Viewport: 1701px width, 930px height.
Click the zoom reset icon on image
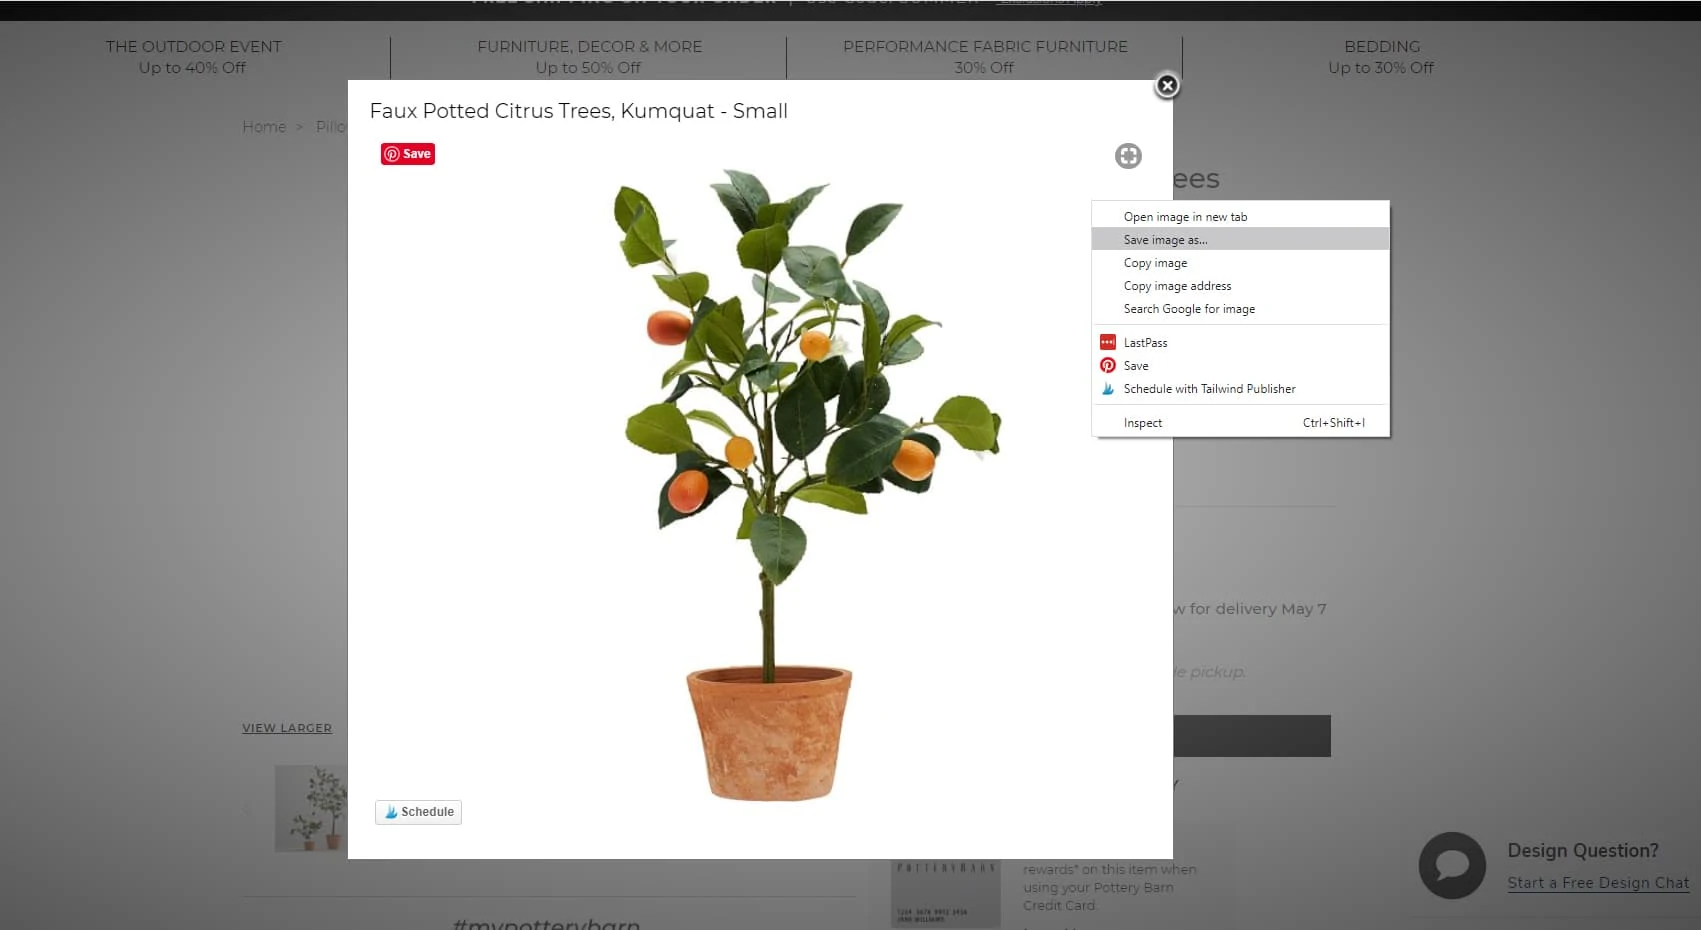click(x=1128, y=156)
